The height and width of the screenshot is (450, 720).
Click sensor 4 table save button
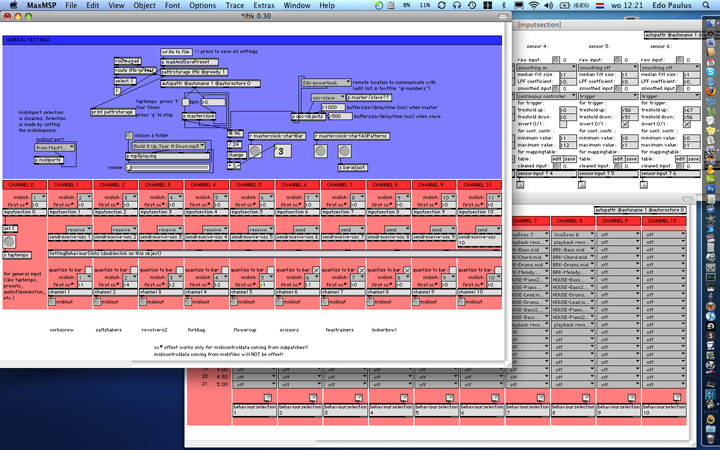tap(570, 159)
